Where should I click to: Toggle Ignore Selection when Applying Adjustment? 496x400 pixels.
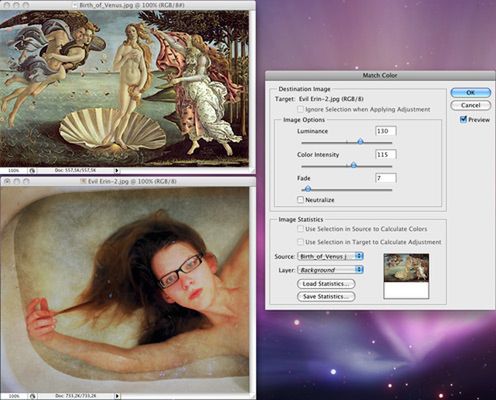coord(300,109)
